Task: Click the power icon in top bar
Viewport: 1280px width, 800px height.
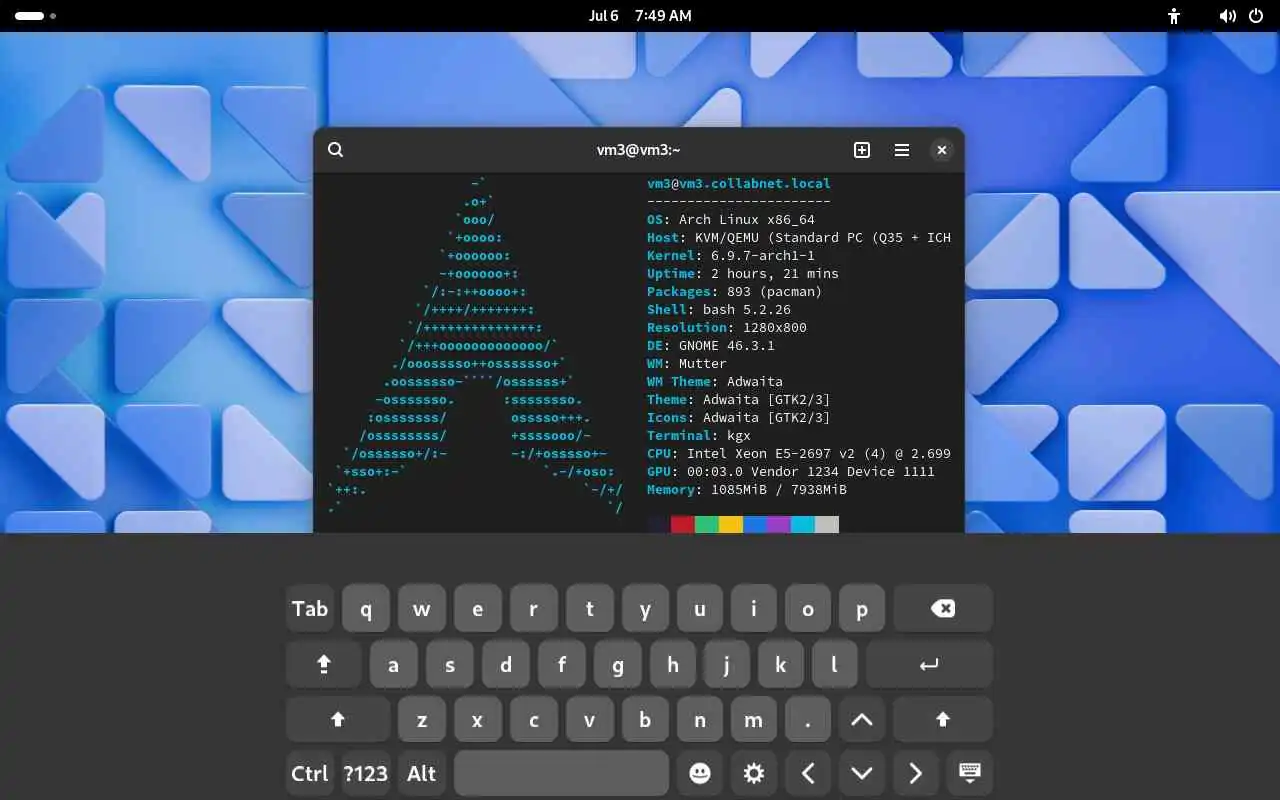Action: [x=1256, y=16]
